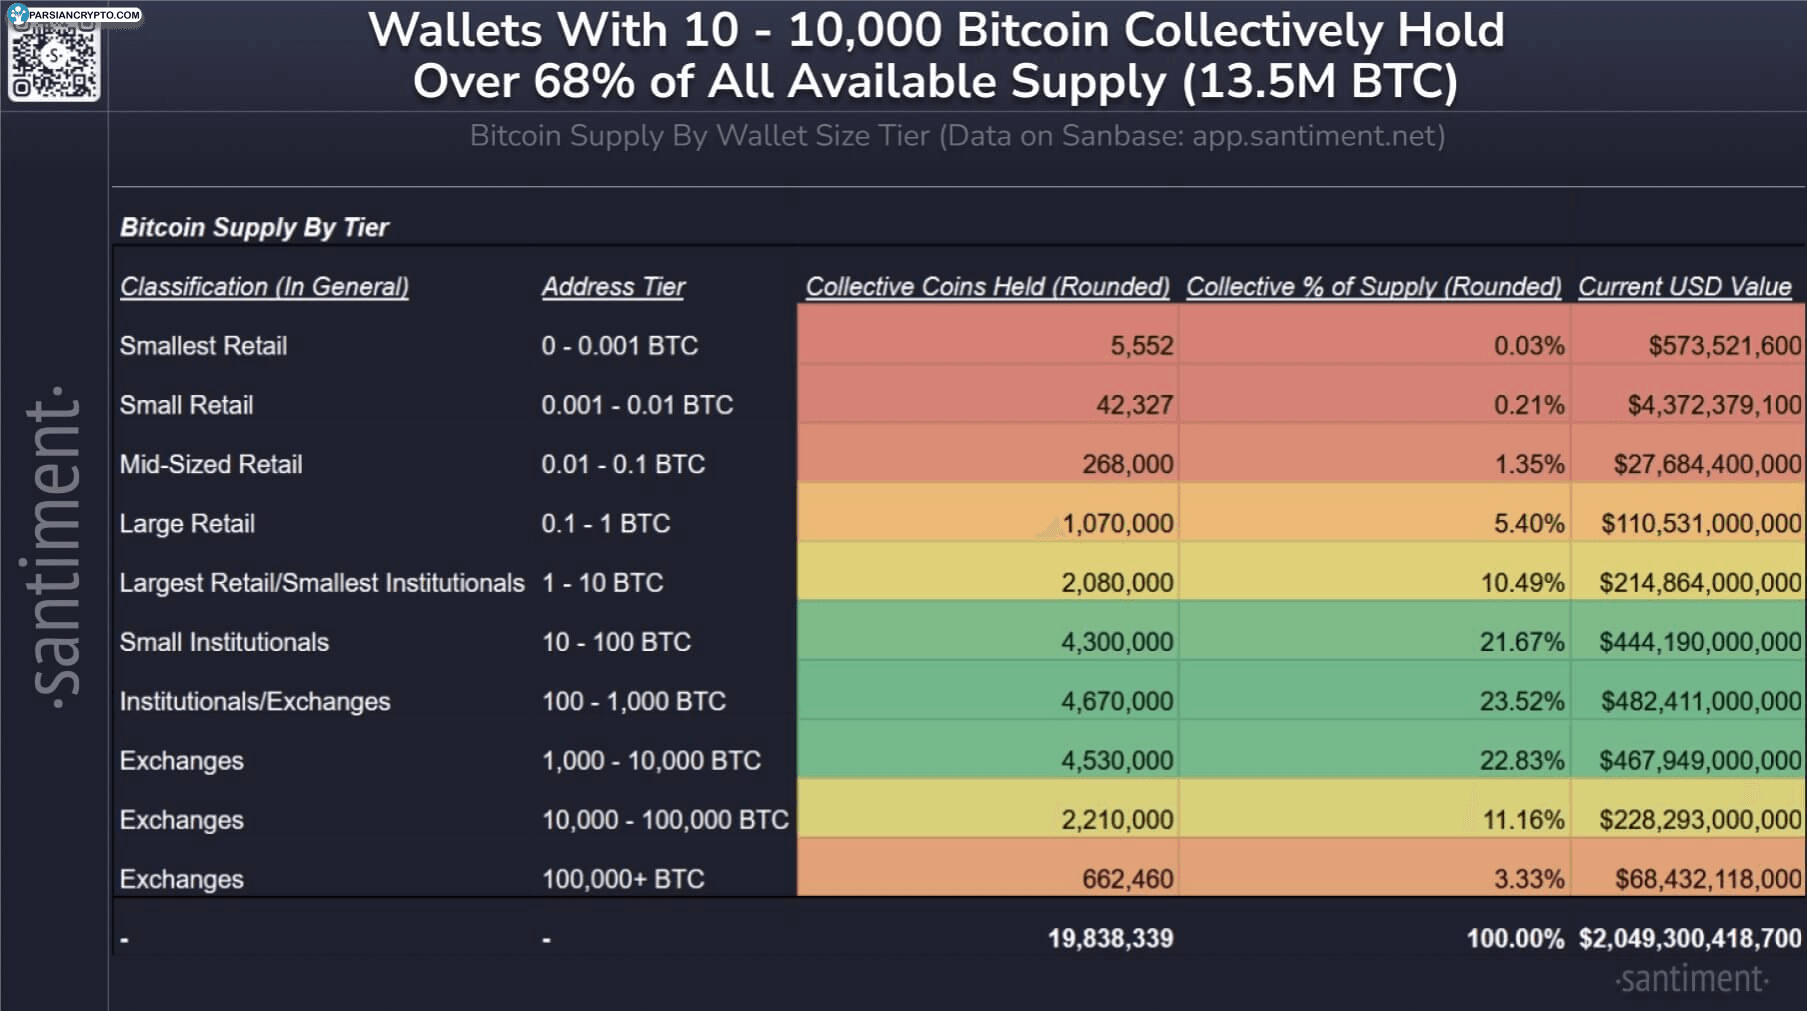Click Collective % of Supply (Rounded) header
The width and height of the screenshot is (1807, 1011).
(x=1373, y=287)
